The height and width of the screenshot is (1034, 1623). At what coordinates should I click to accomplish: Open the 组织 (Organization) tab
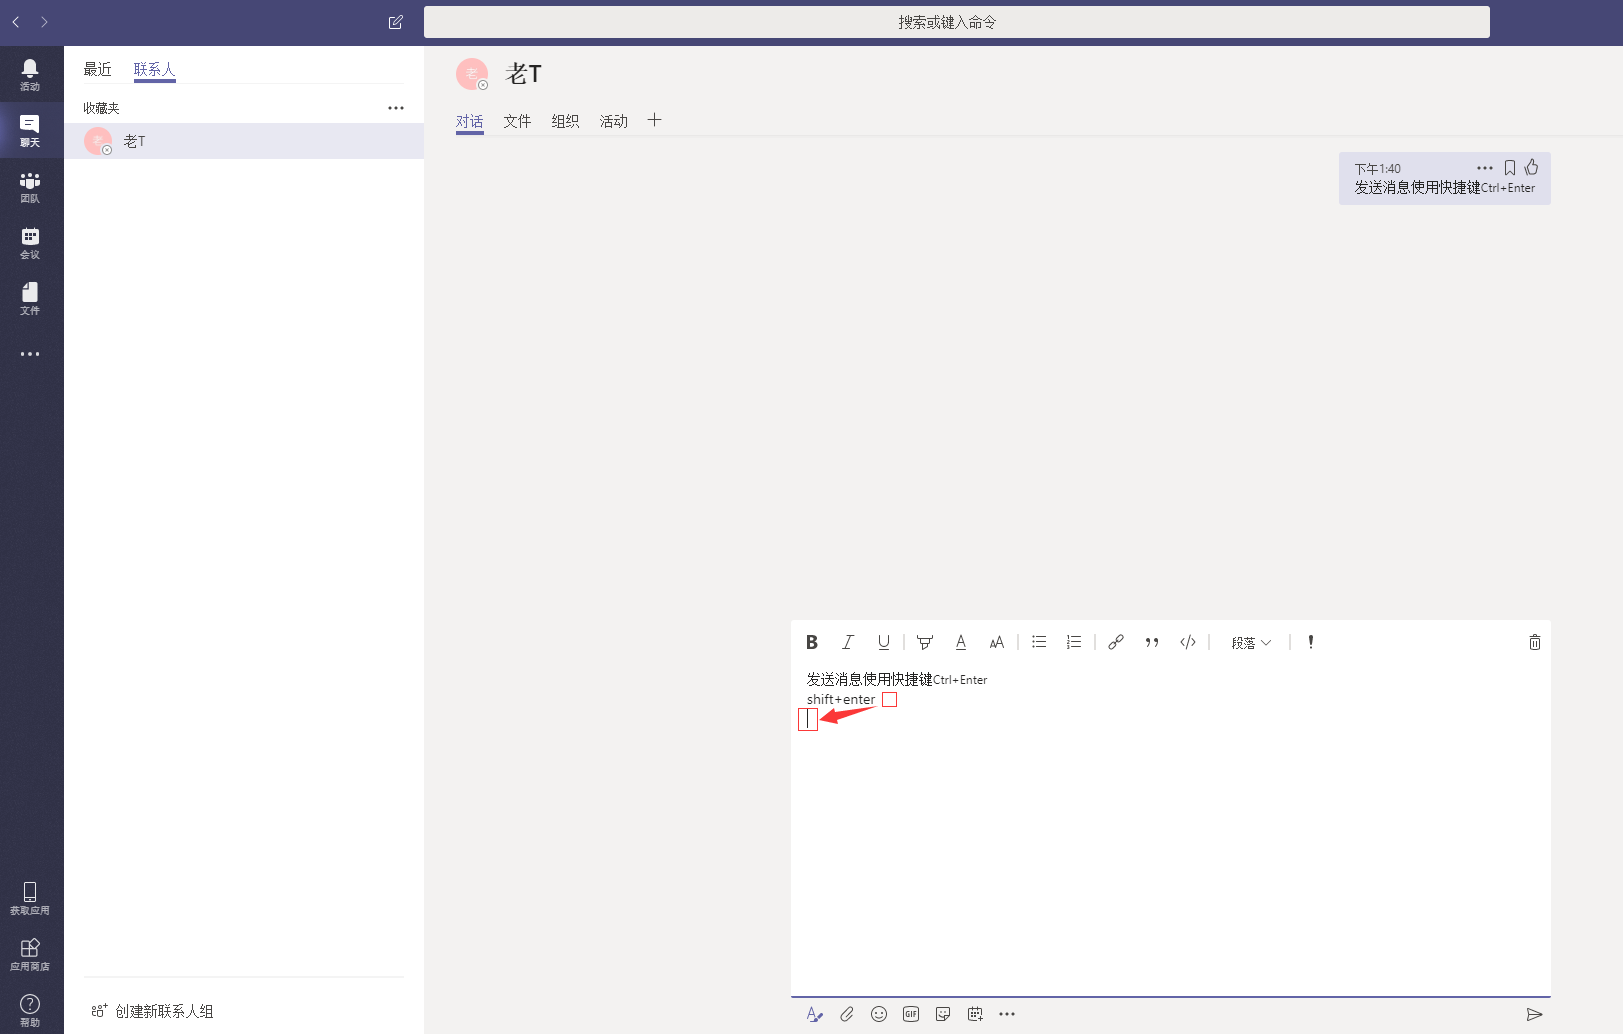[565, 121]
